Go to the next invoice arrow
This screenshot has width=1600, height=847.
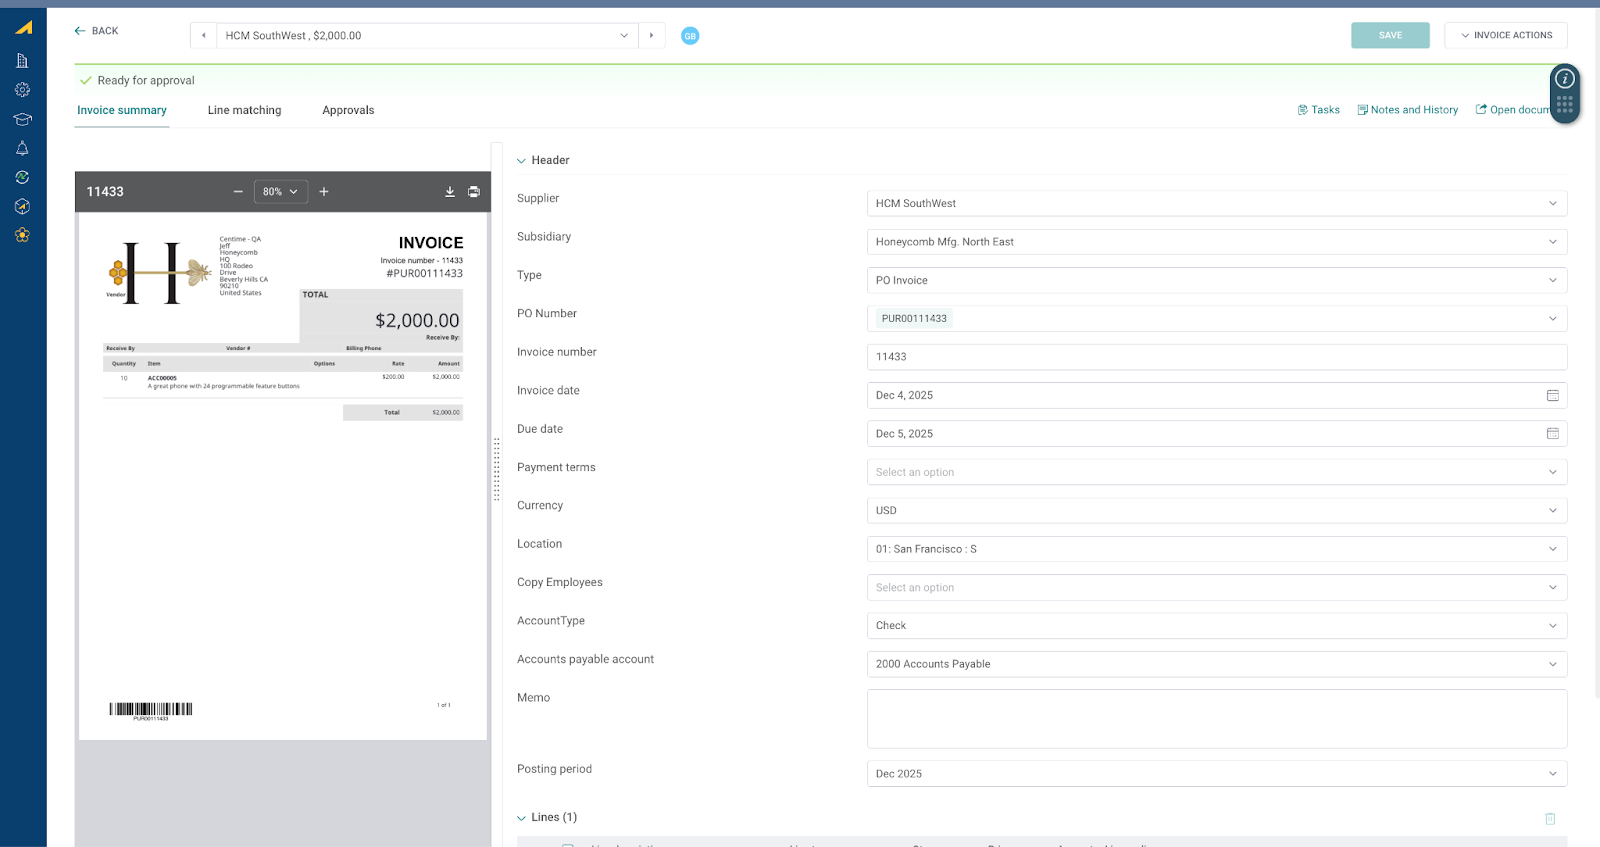pos(651,36)
